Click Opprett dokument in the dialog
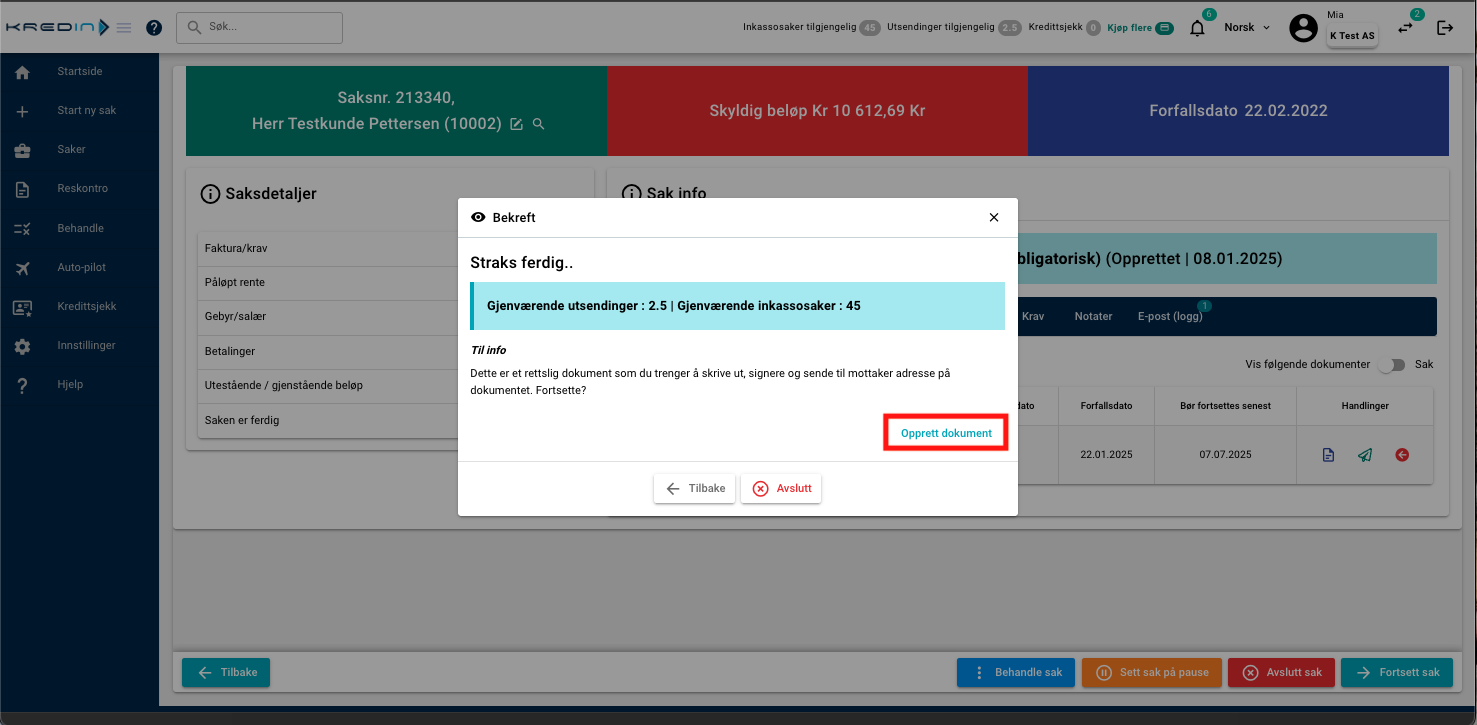Screen dimensions: 1477x725 [x=946, y=433]
